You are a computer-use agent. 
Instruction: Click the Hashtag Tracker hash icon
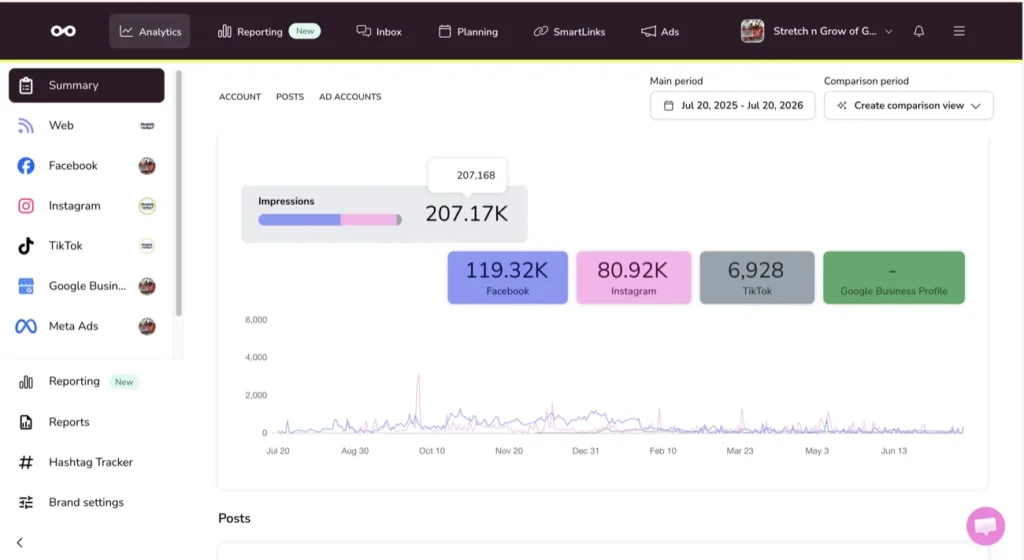[25, 462]
